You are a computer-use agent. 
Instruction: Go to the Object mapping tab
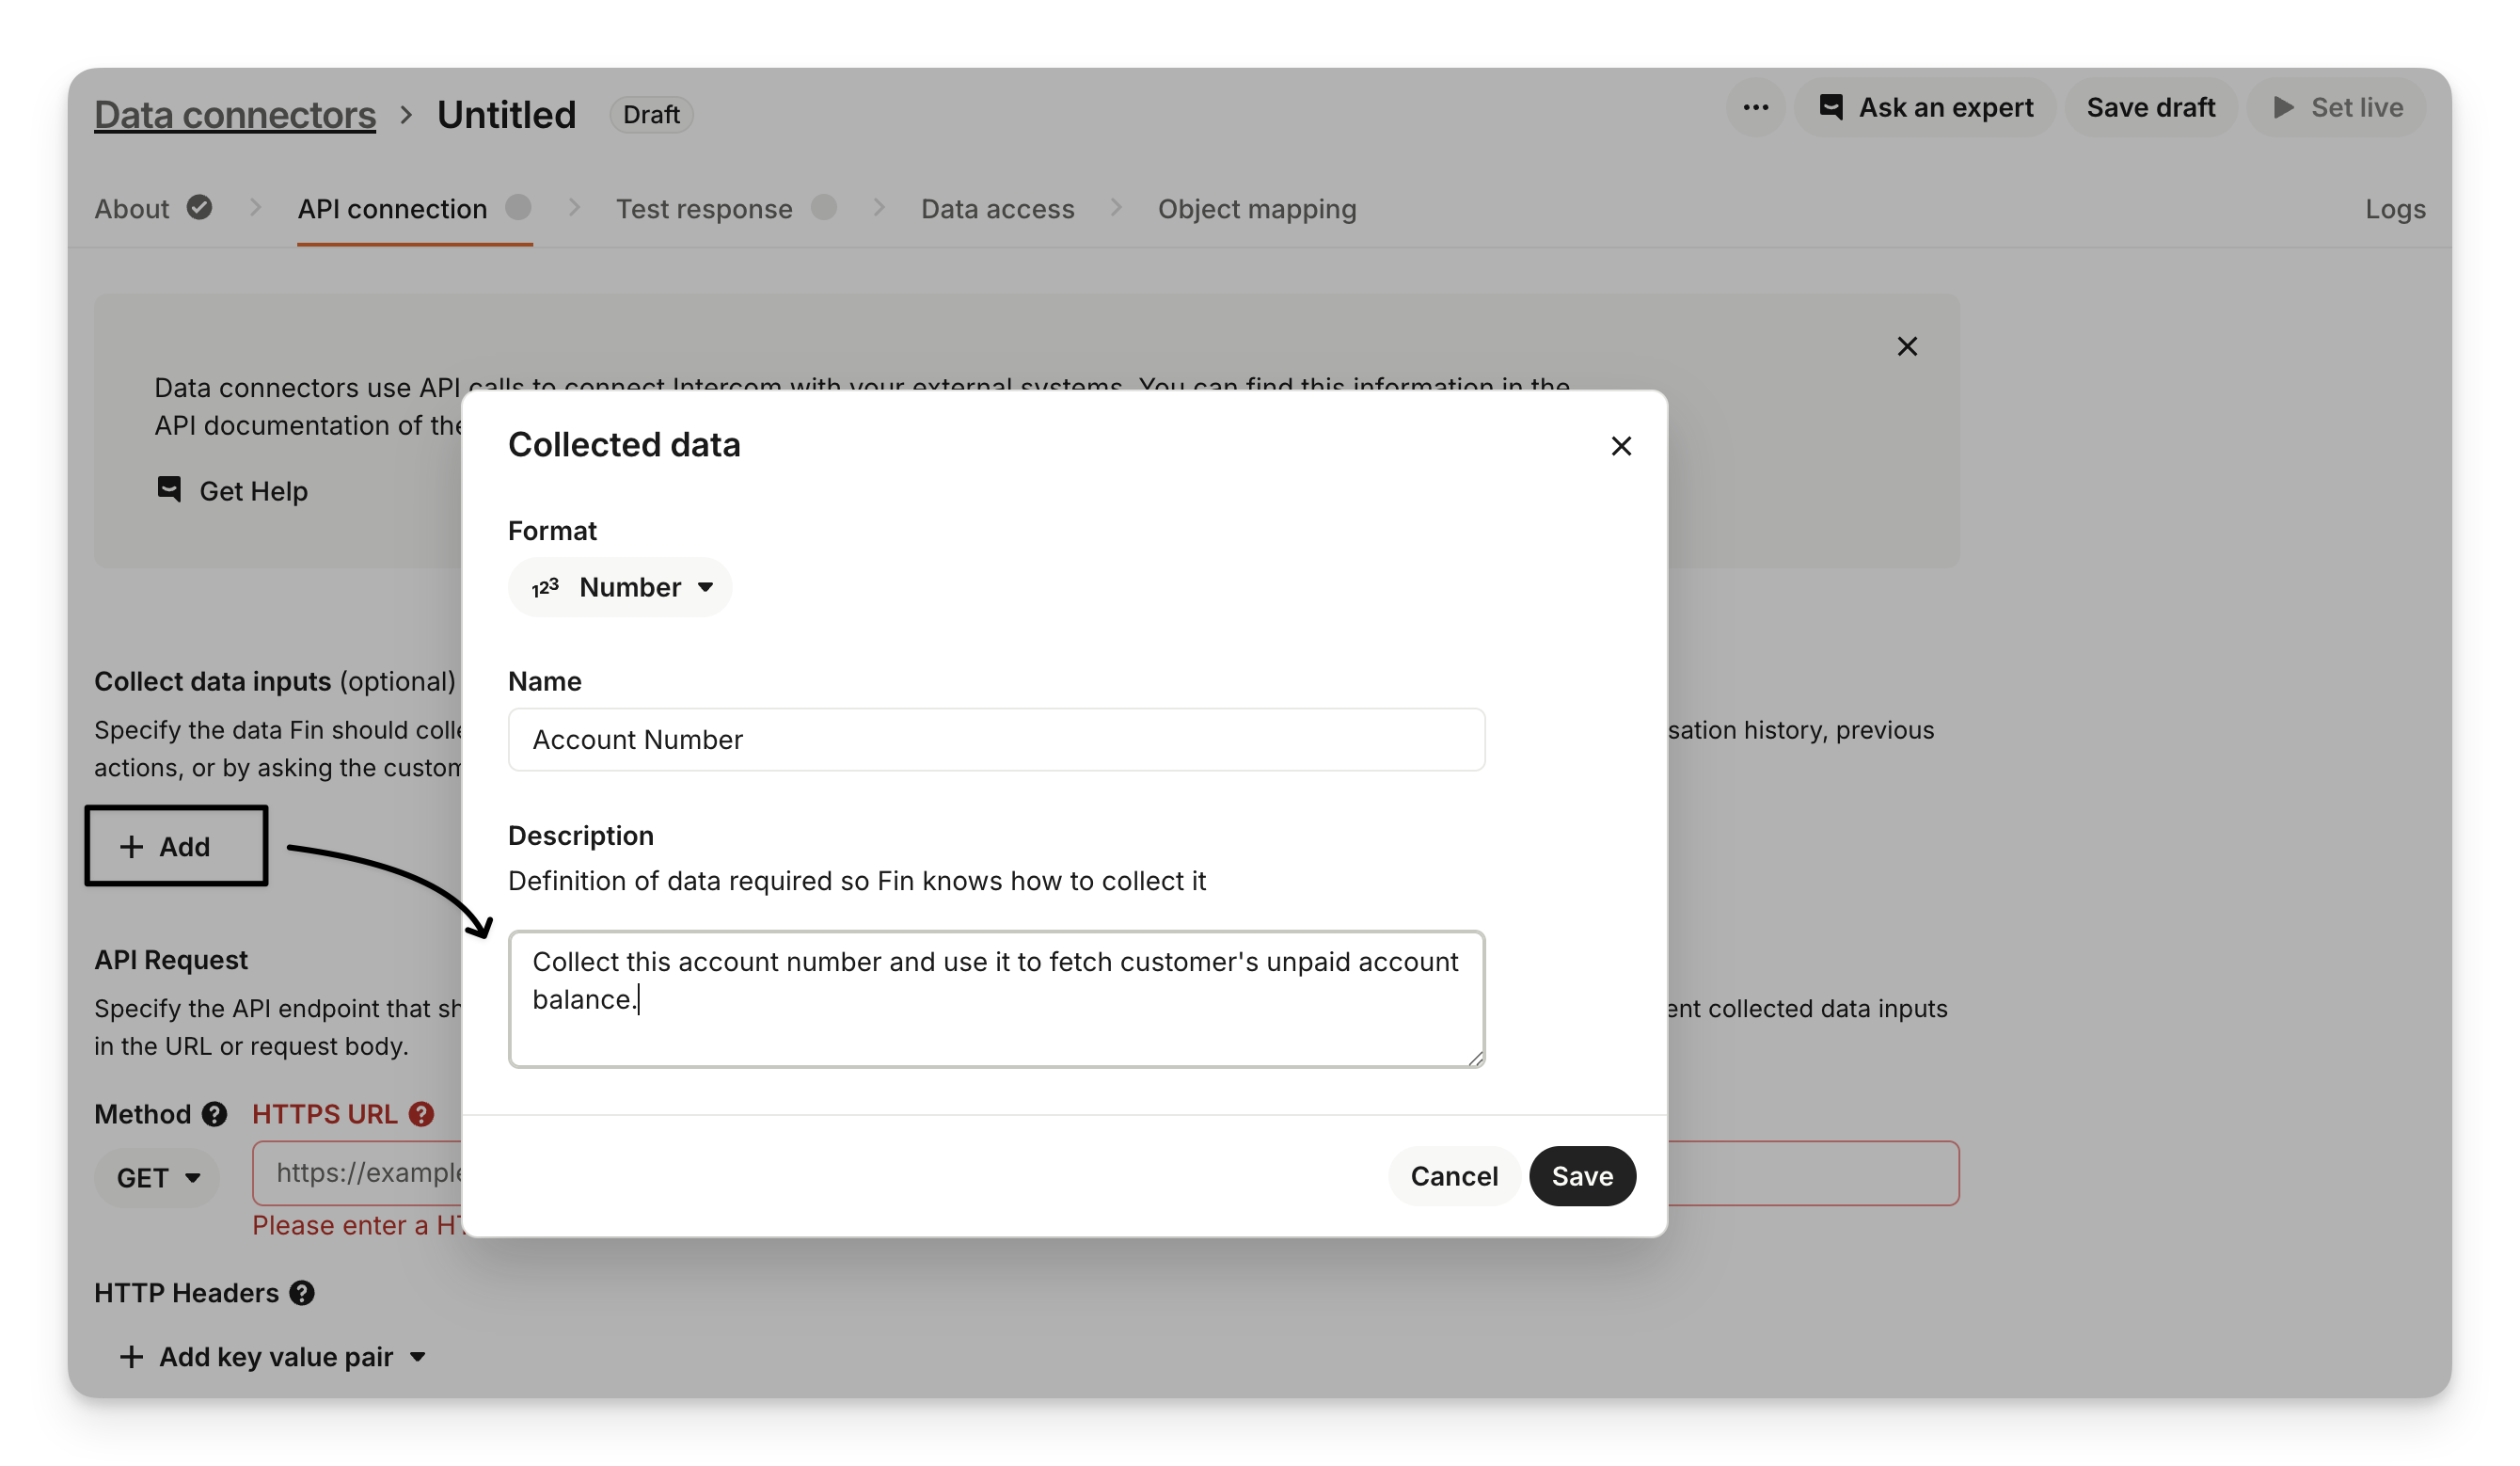1256,209
